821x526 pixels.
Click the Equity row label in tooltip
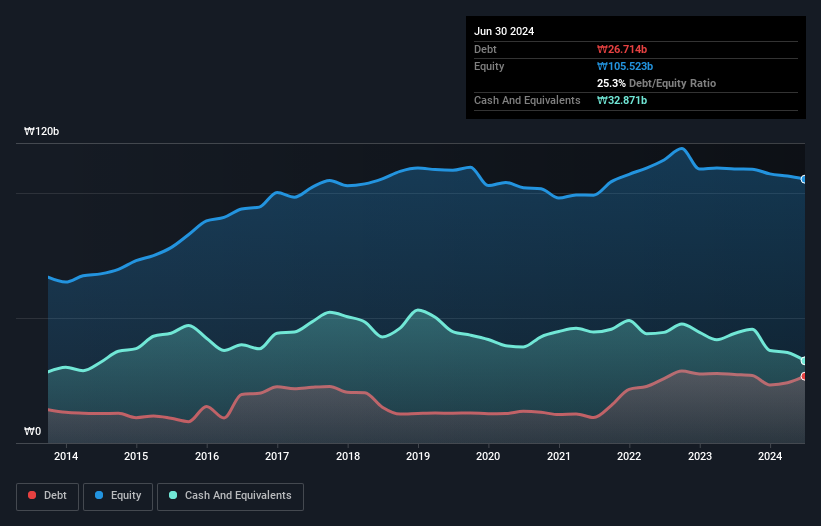pos(489,66)
